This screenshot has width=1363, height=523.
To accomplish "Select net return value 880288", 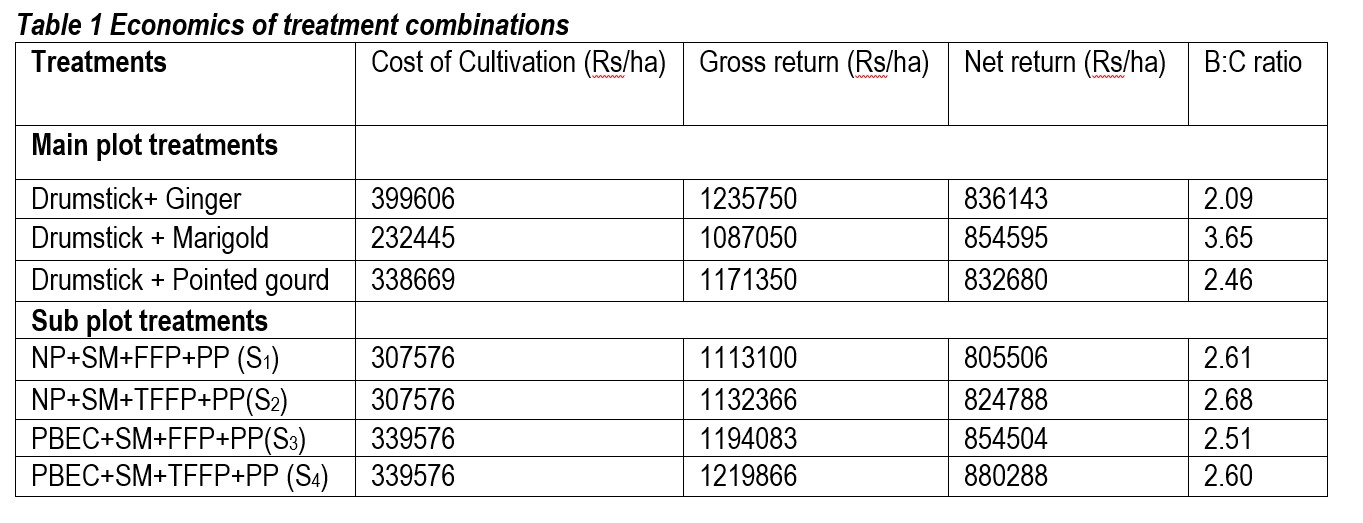I will coord(1006,477).
